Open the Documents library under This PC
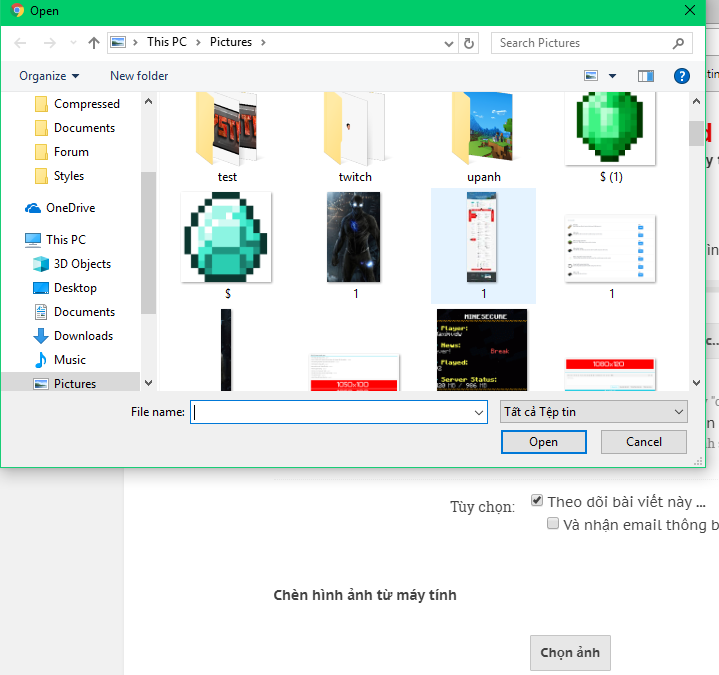Screen dimensions: 719x675 (74, 312)
